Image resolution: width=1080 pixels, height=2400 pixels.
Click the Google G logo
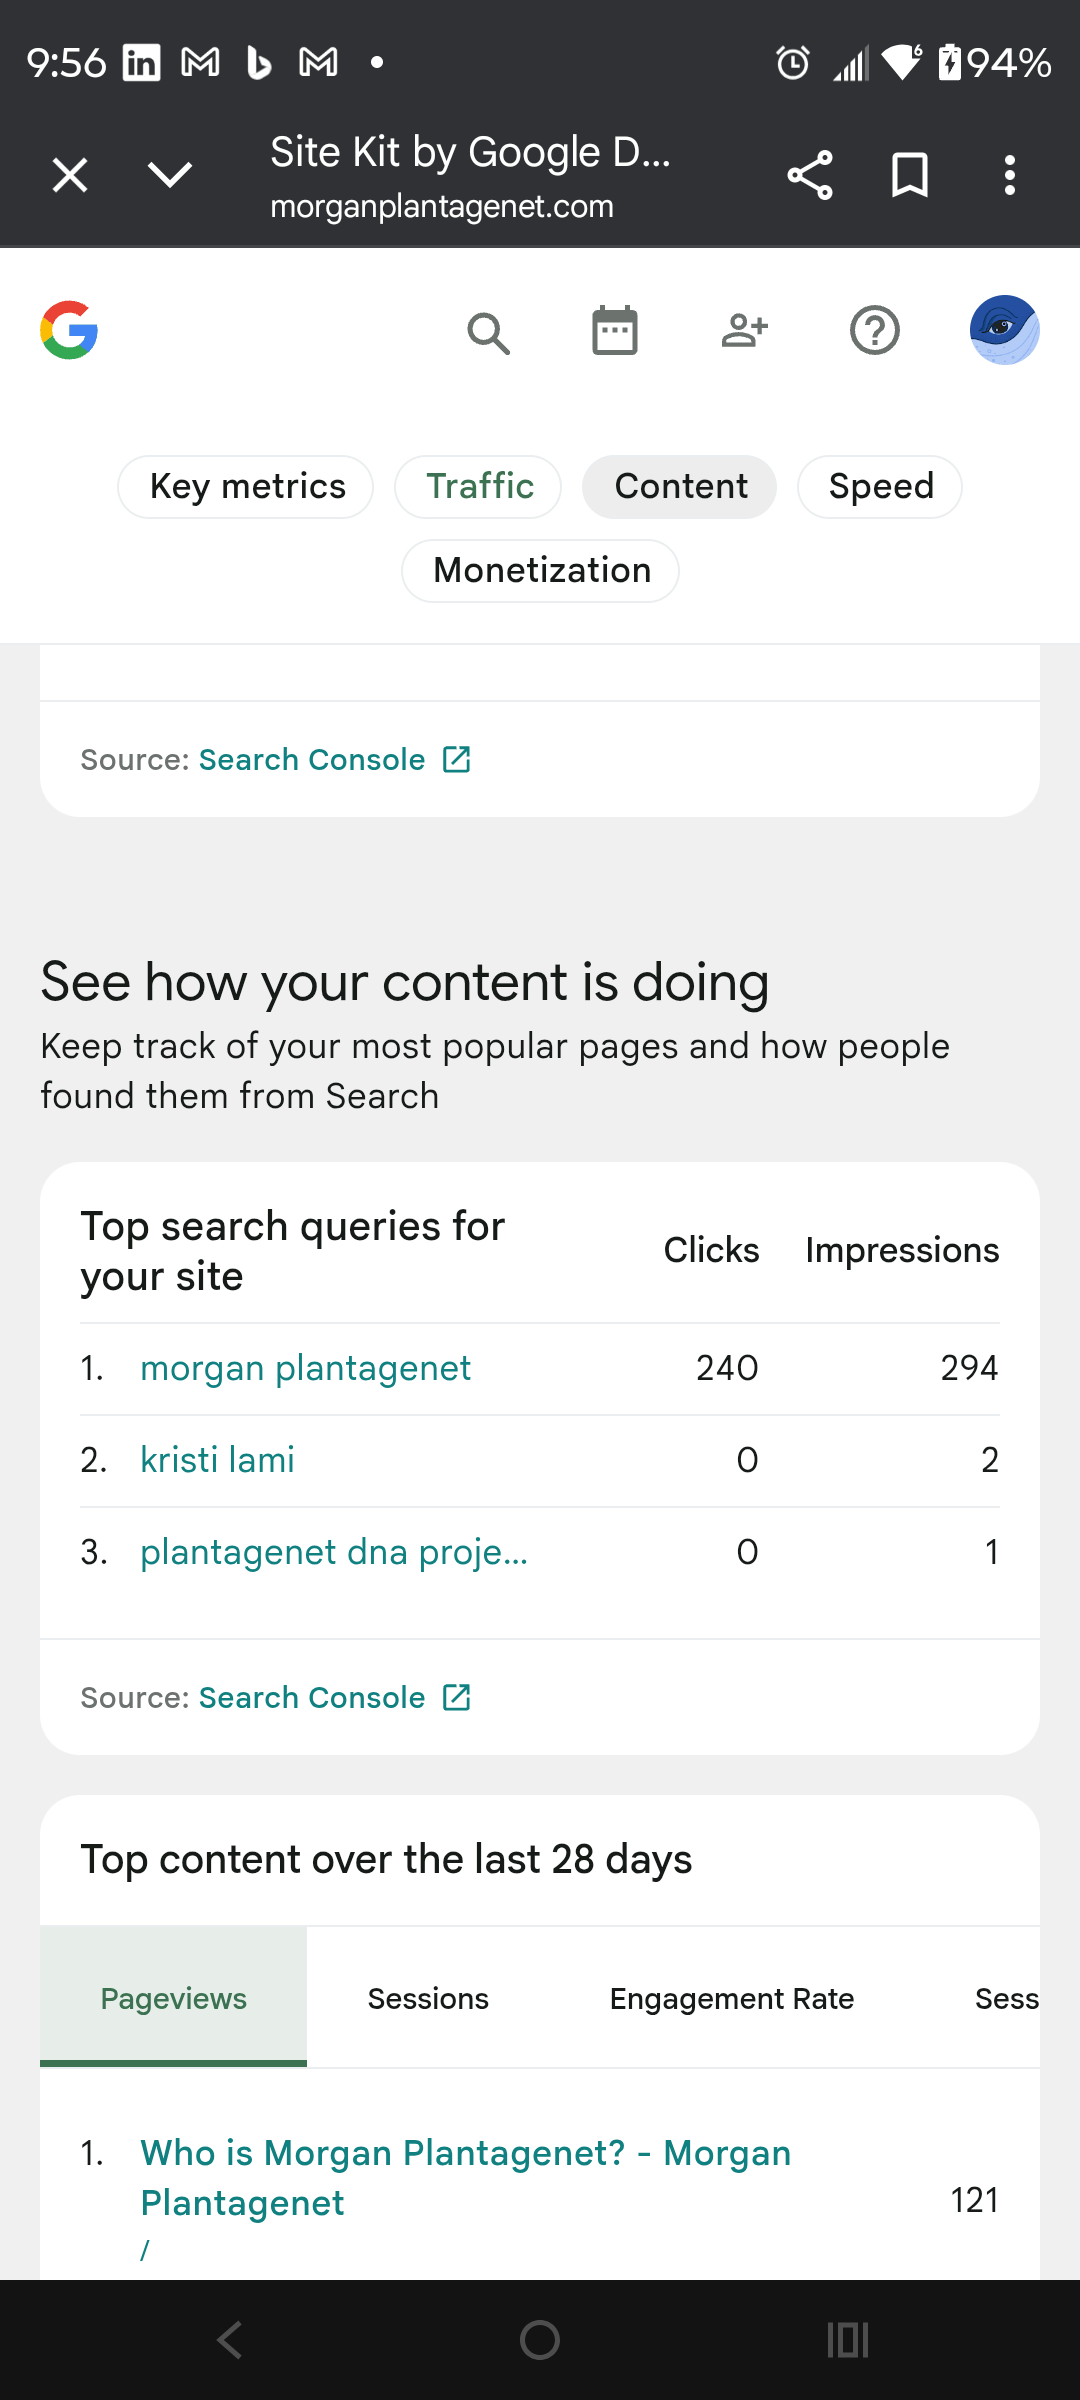coord(68,331)
